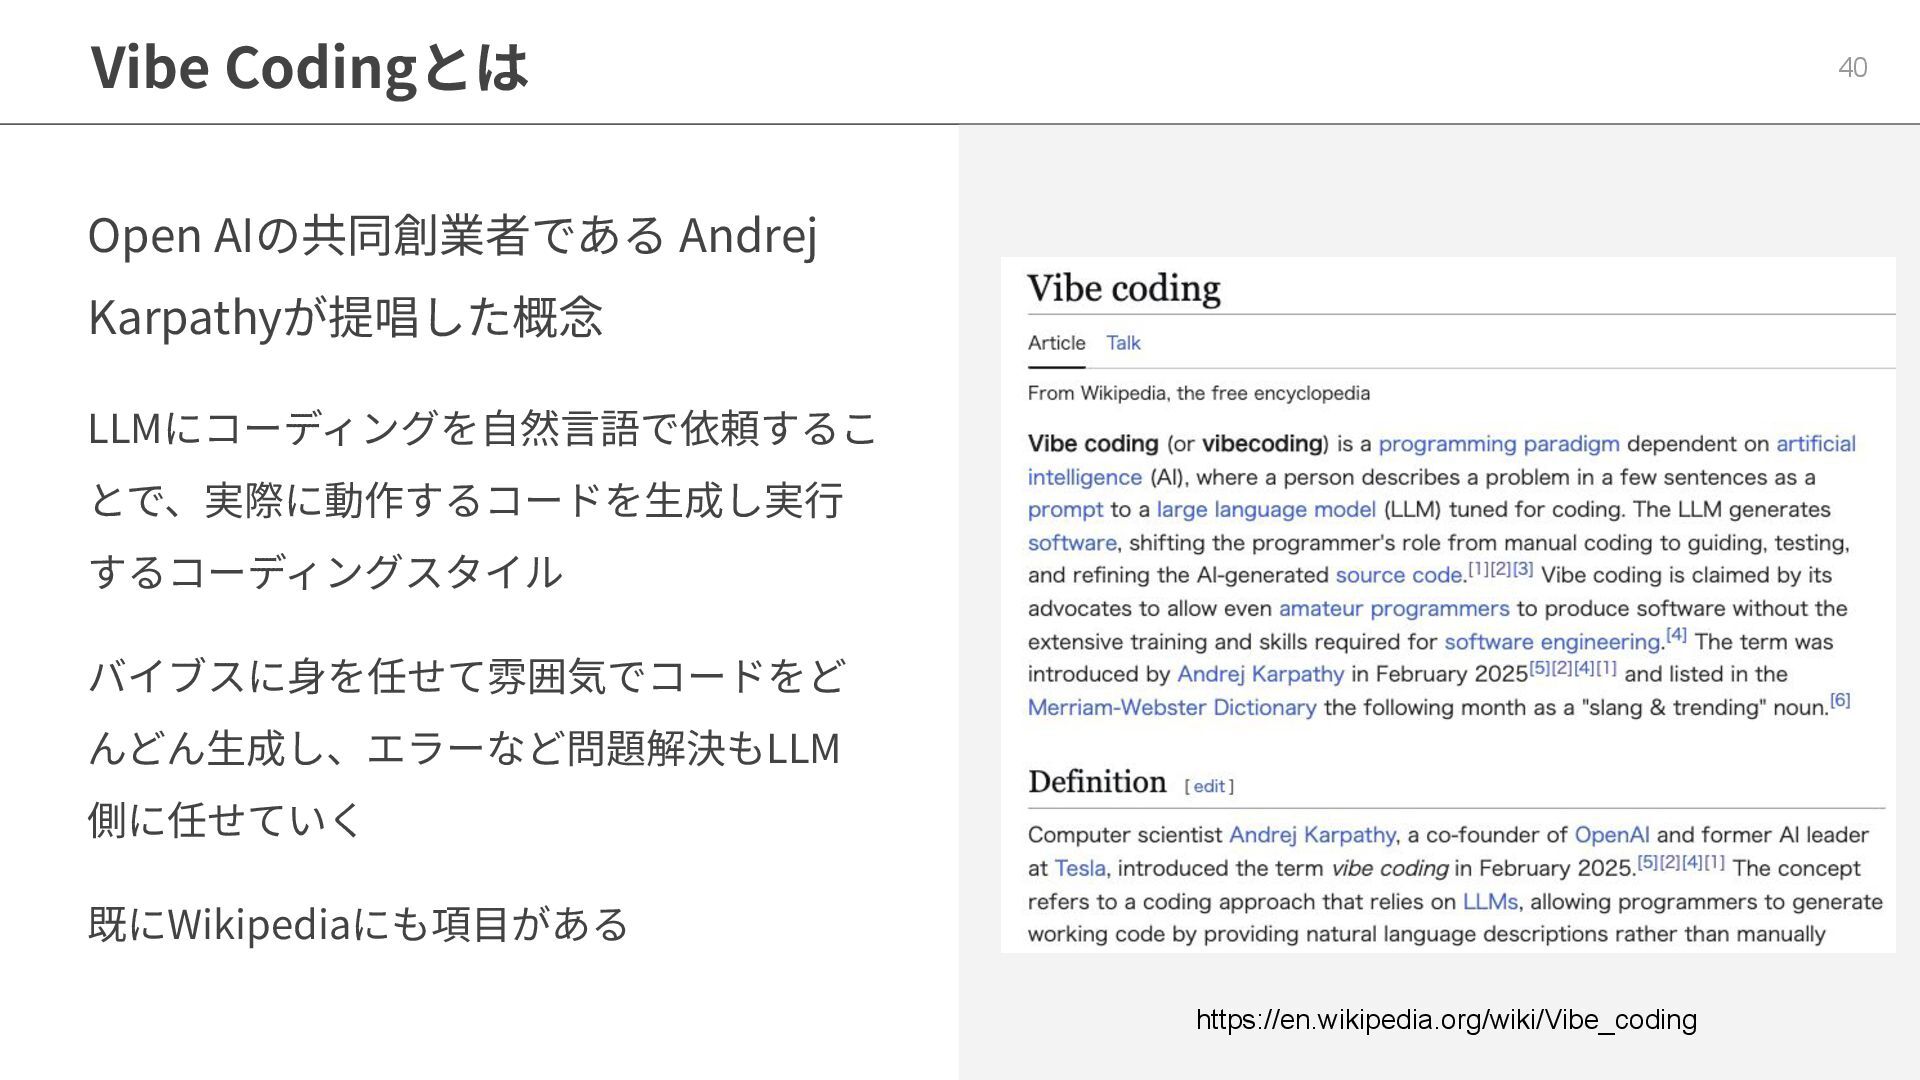Open the amateur programmers link
This screenshot has height=1080, width=1920.
(x=1393, y=609)
